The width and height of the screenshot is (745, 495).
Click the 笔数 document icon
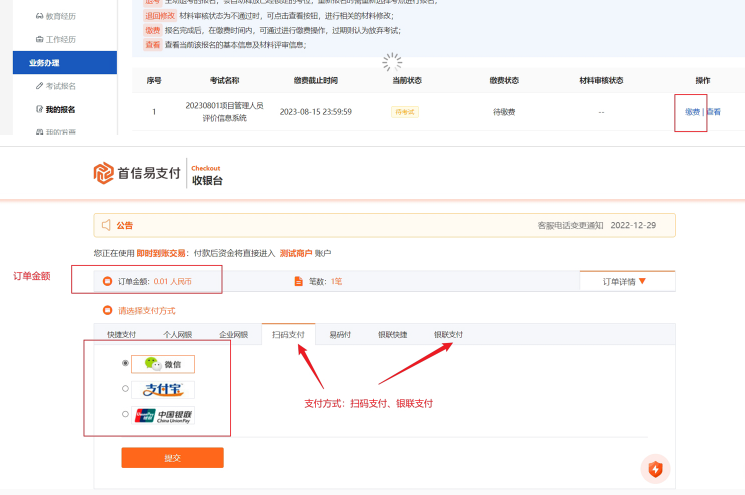pos(299,282)
